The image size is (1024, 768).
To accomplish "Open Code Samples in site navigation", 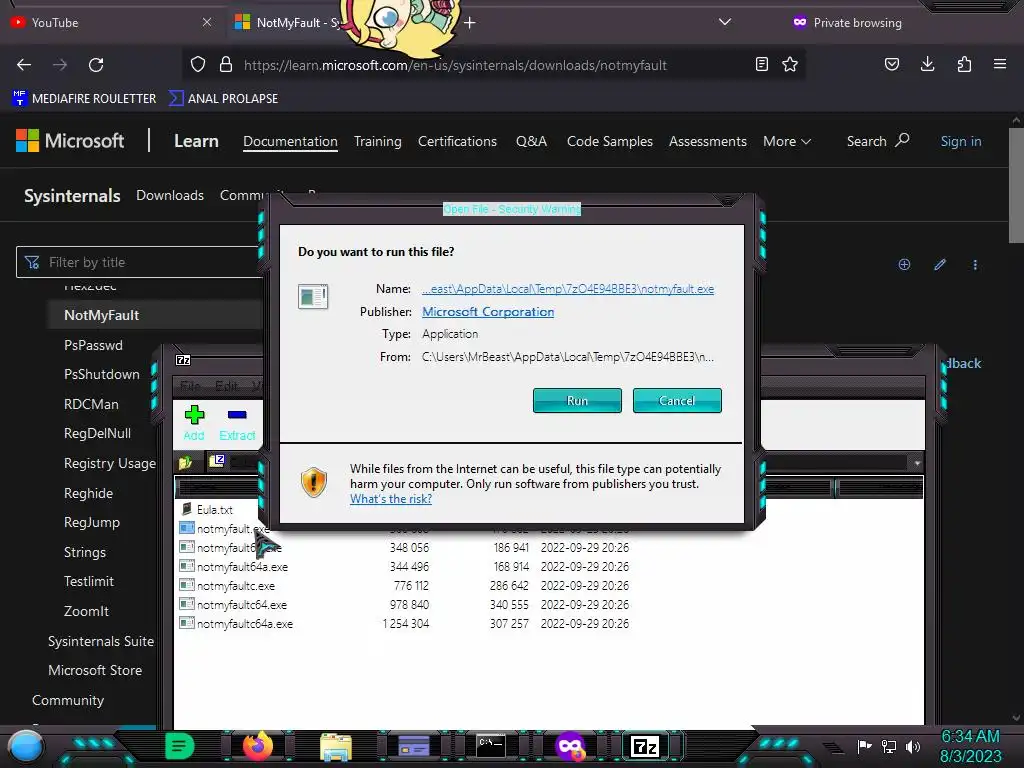I will tap(609, 142).
